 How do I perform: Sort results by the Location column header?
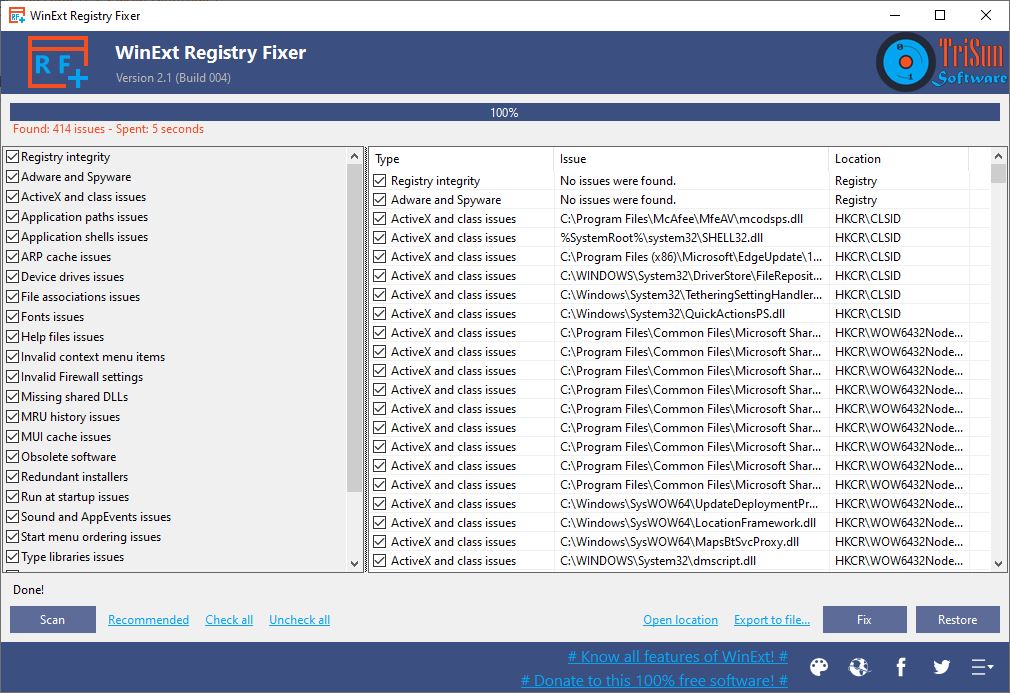point(898,158)
